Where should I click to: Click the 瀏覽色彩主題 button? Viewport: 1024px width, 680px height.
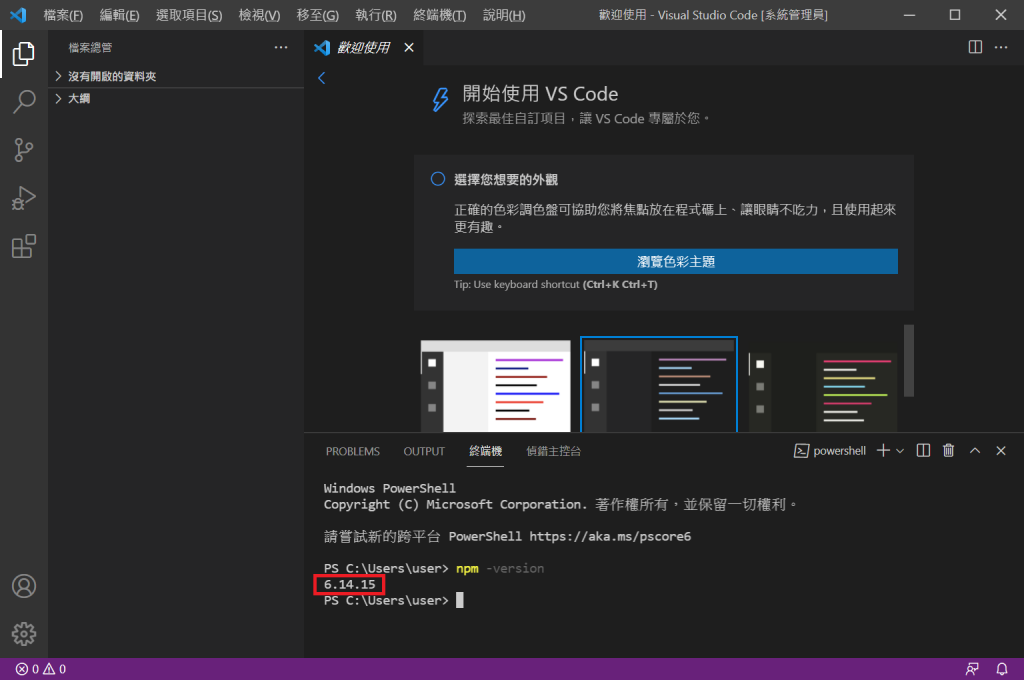click(x=675, y=261)
